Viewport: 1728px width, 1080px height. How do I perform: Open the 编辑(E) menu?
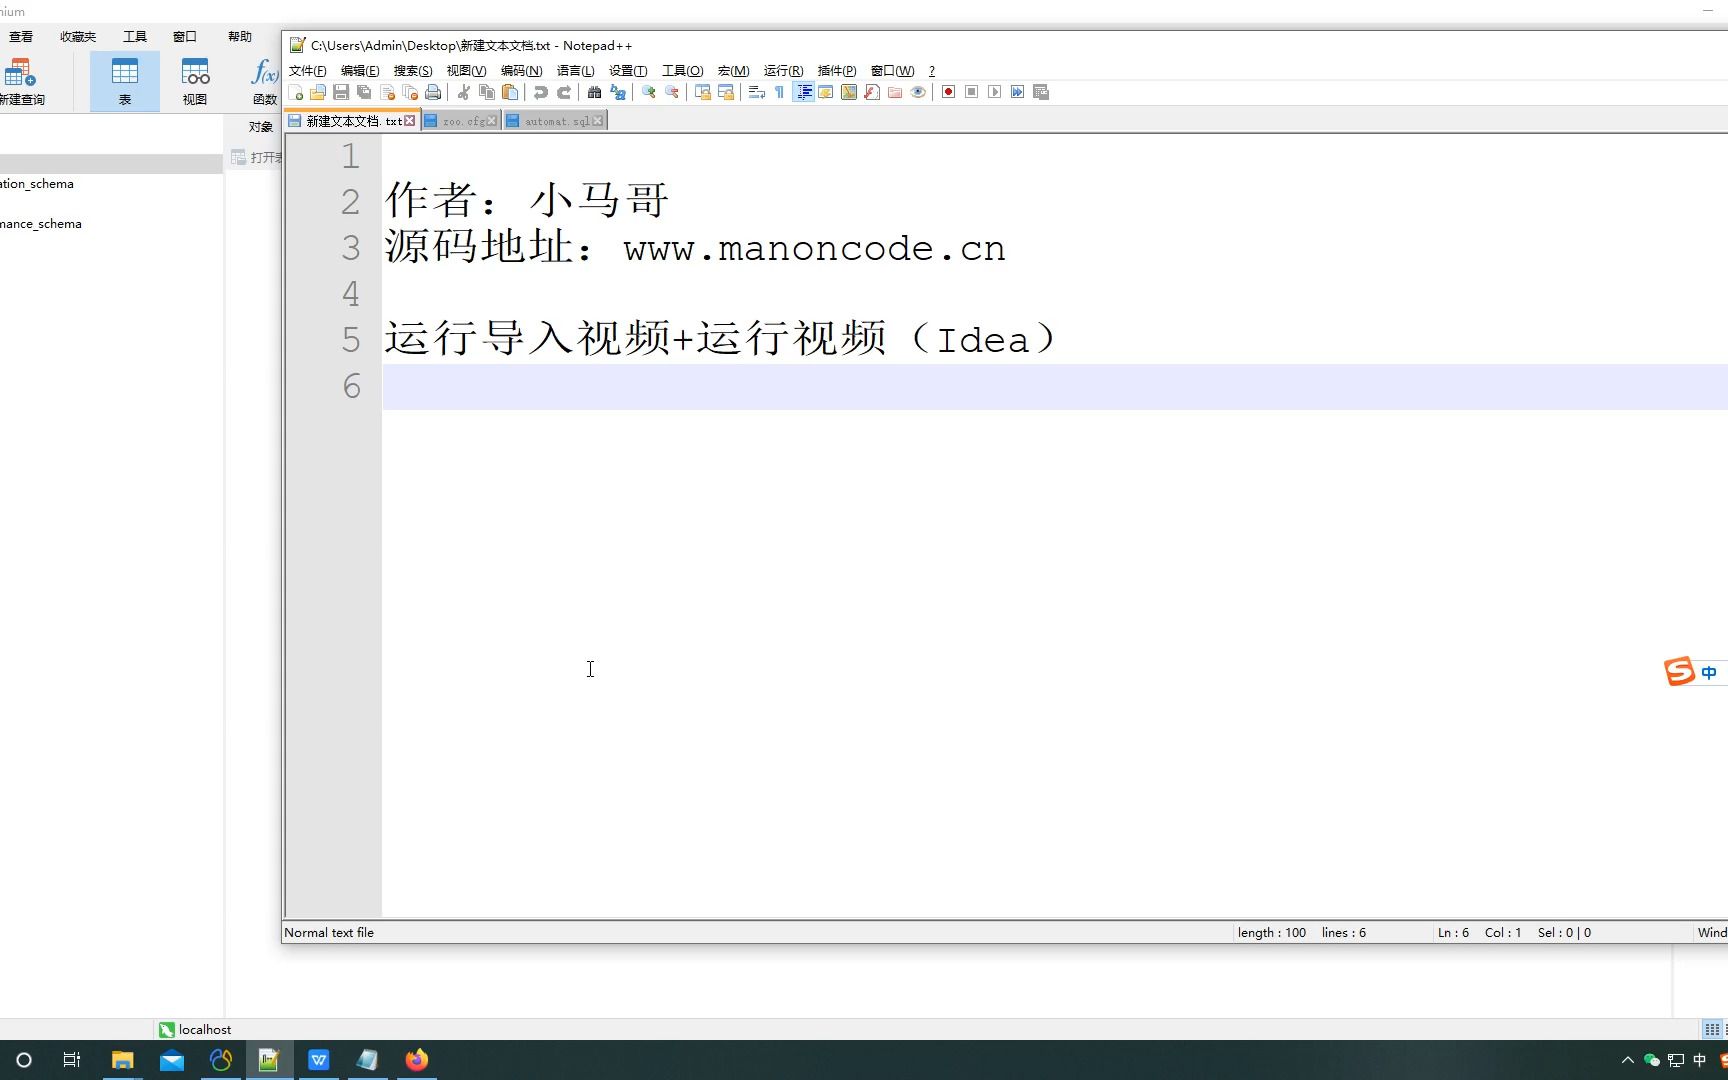coord(360,71)
